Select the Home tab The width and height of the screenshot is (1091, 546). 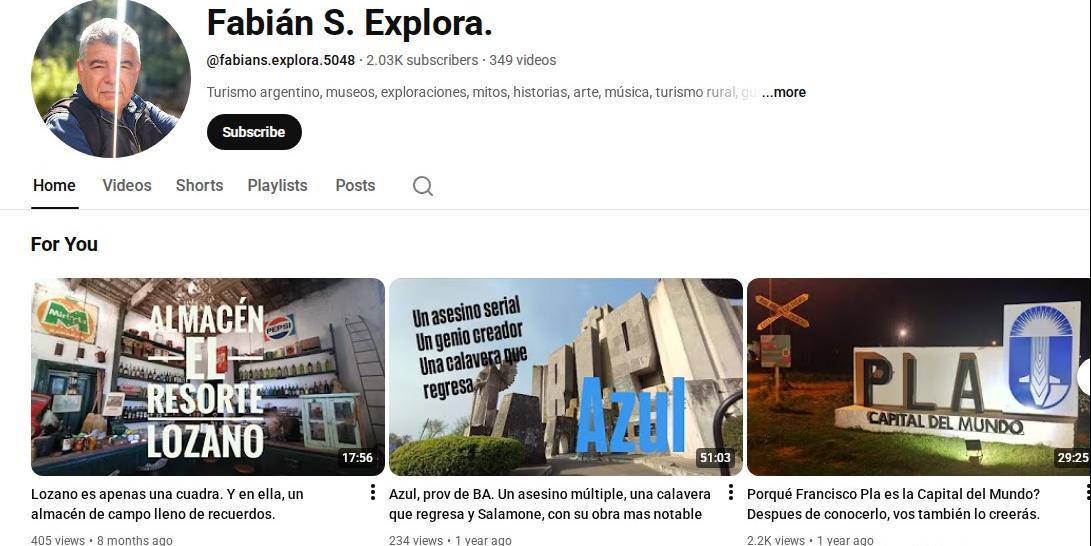point(54,186)
